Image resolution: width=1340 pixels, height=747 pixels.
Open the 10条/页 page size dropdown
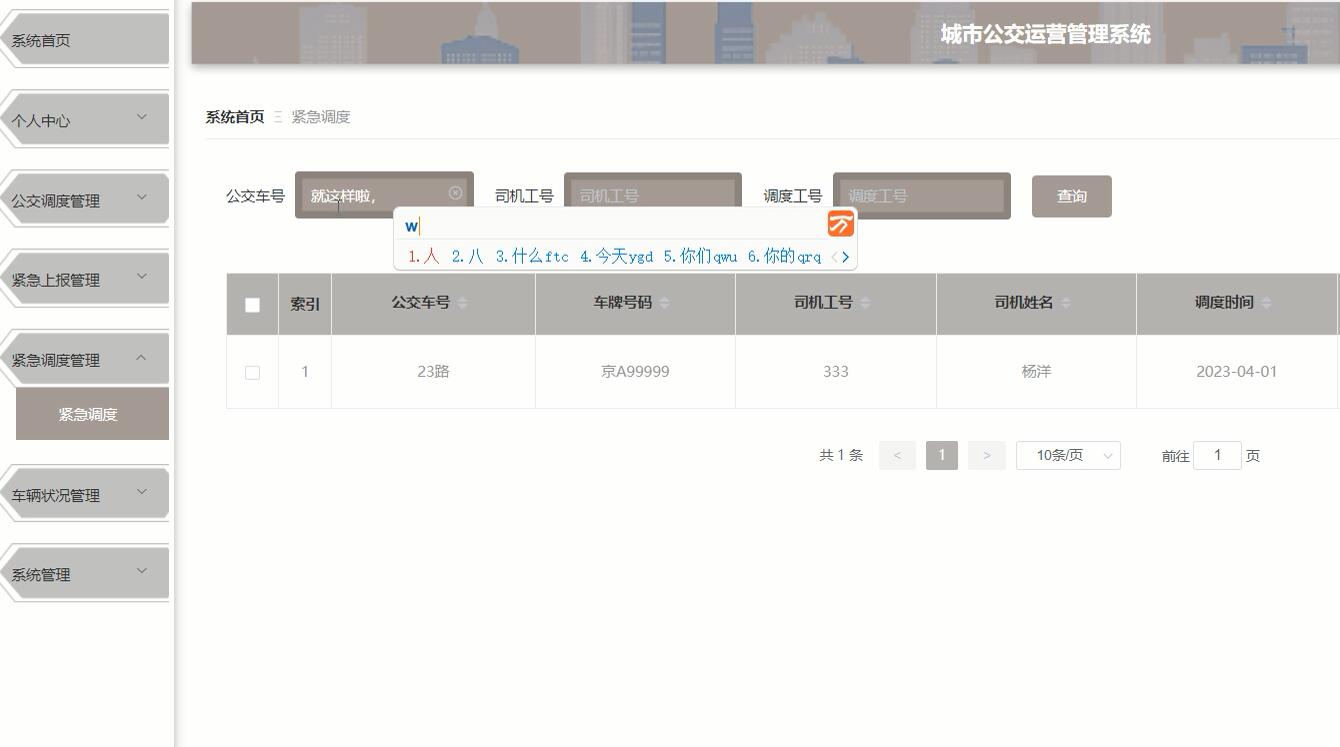tap(1067, 455)
